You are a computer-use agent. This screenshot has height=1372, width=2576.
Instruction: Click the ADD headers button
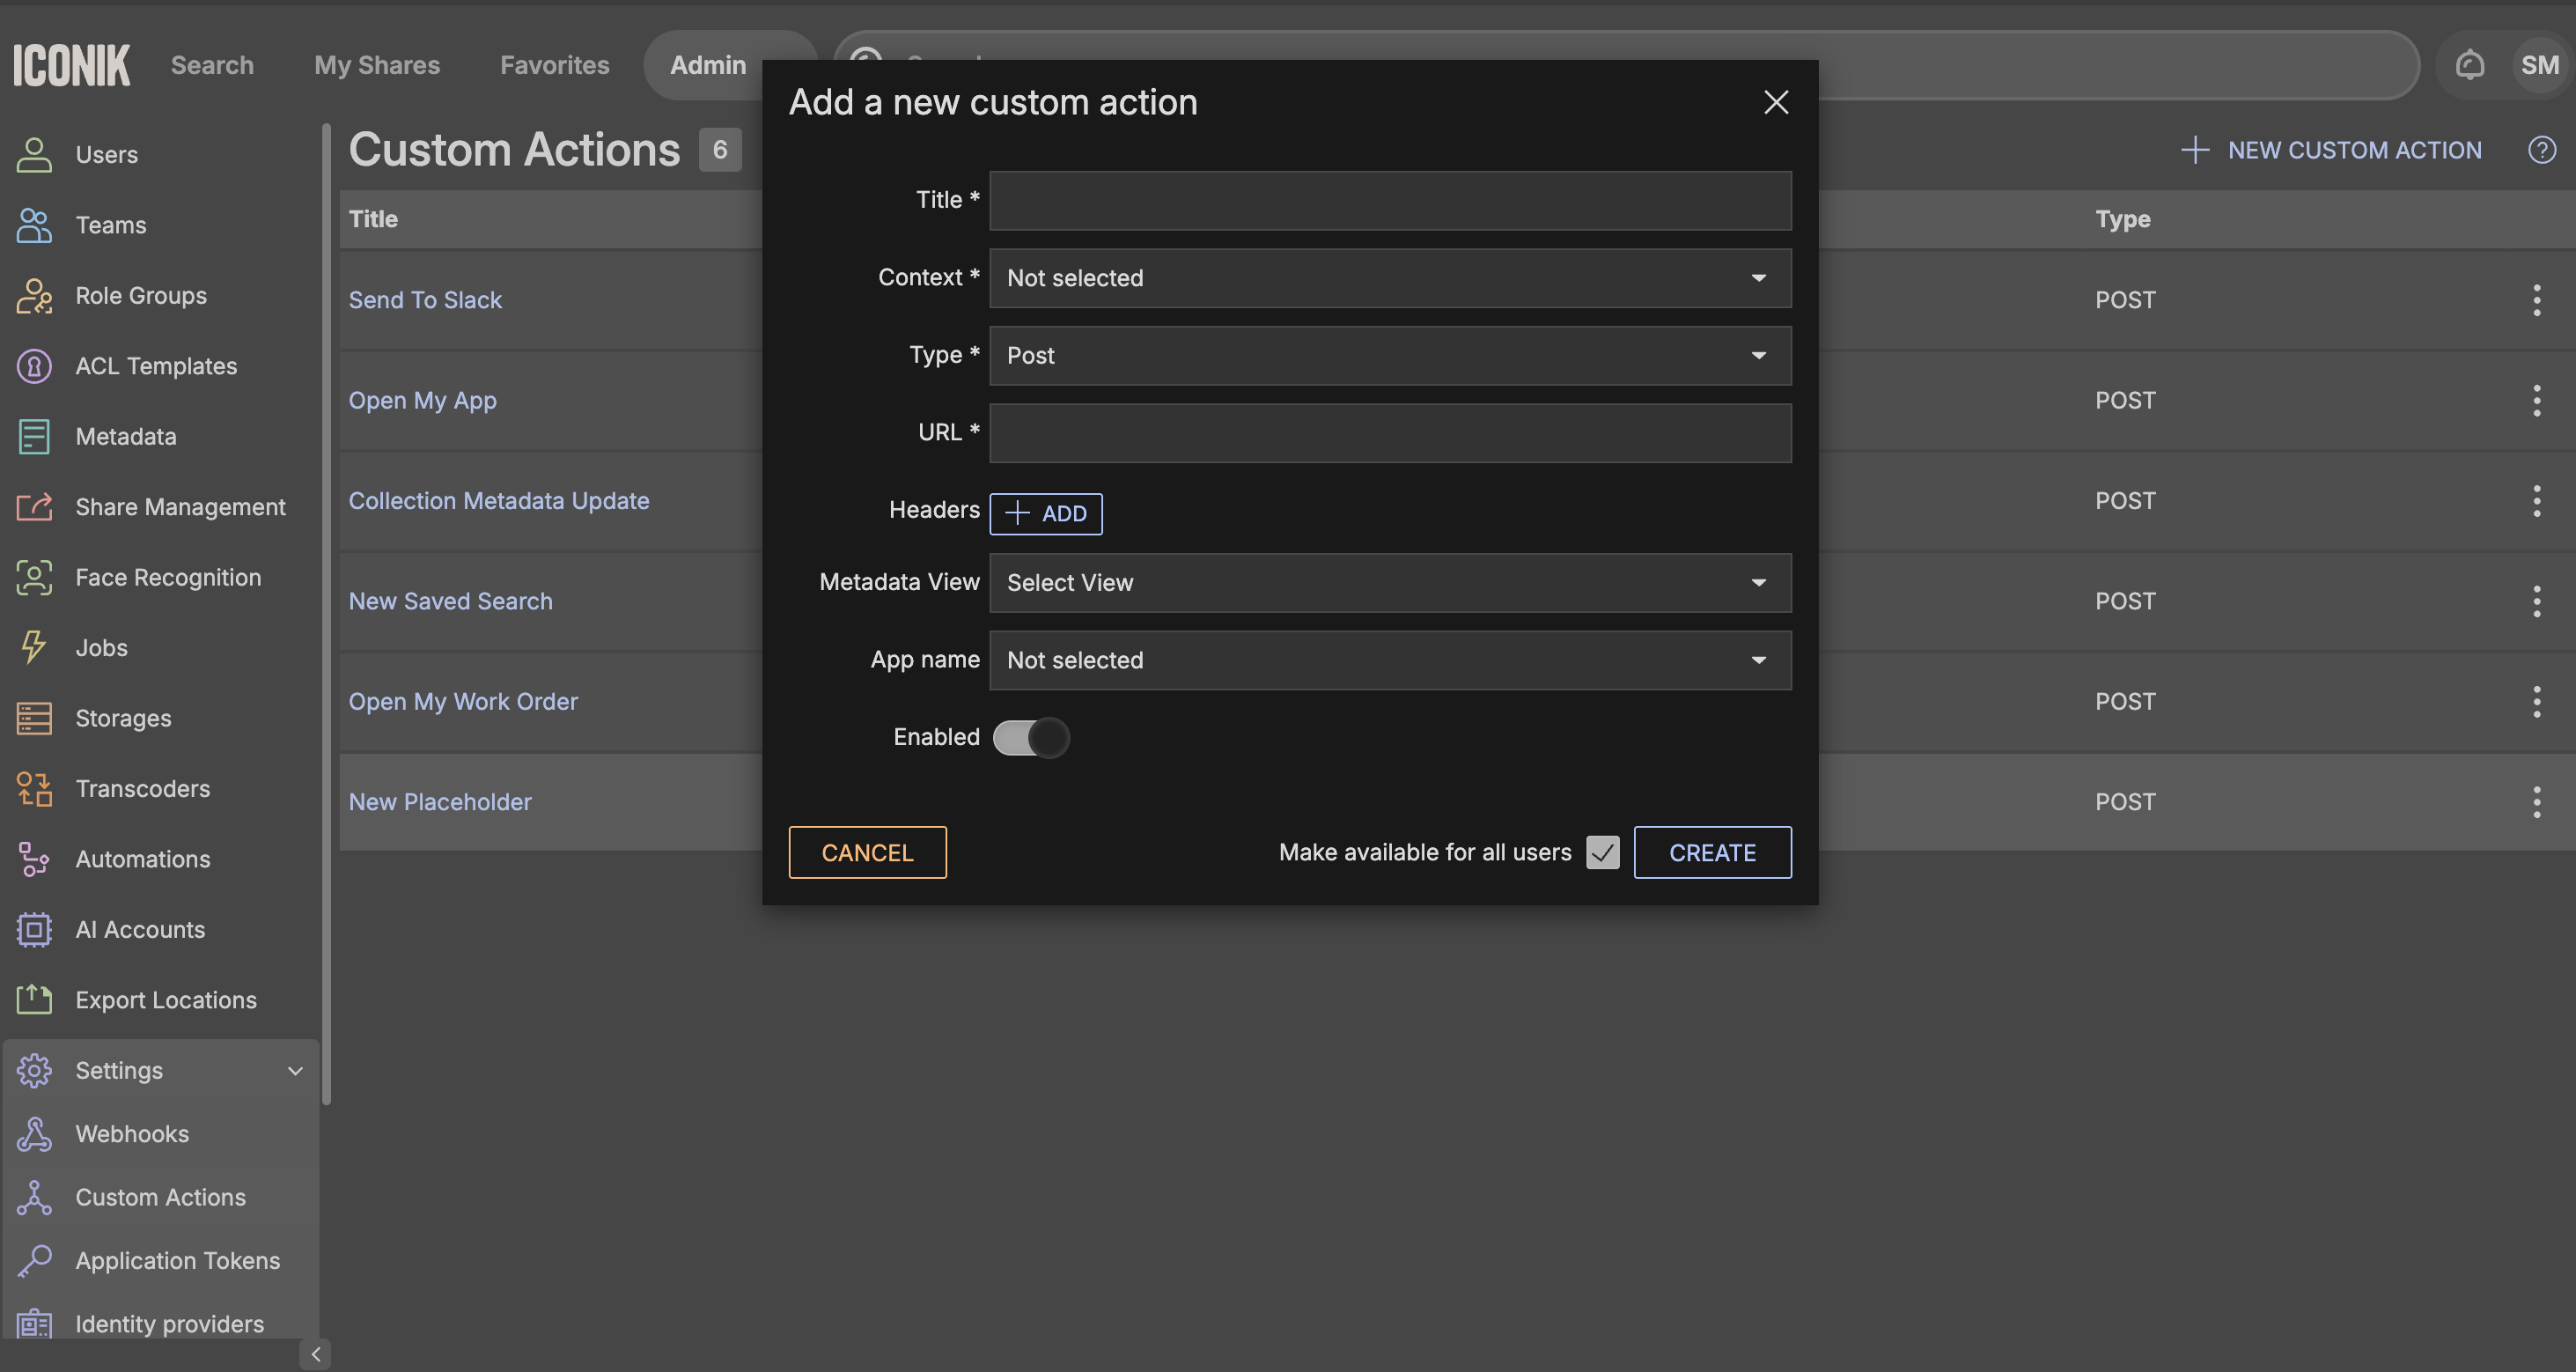point(1045,514)
